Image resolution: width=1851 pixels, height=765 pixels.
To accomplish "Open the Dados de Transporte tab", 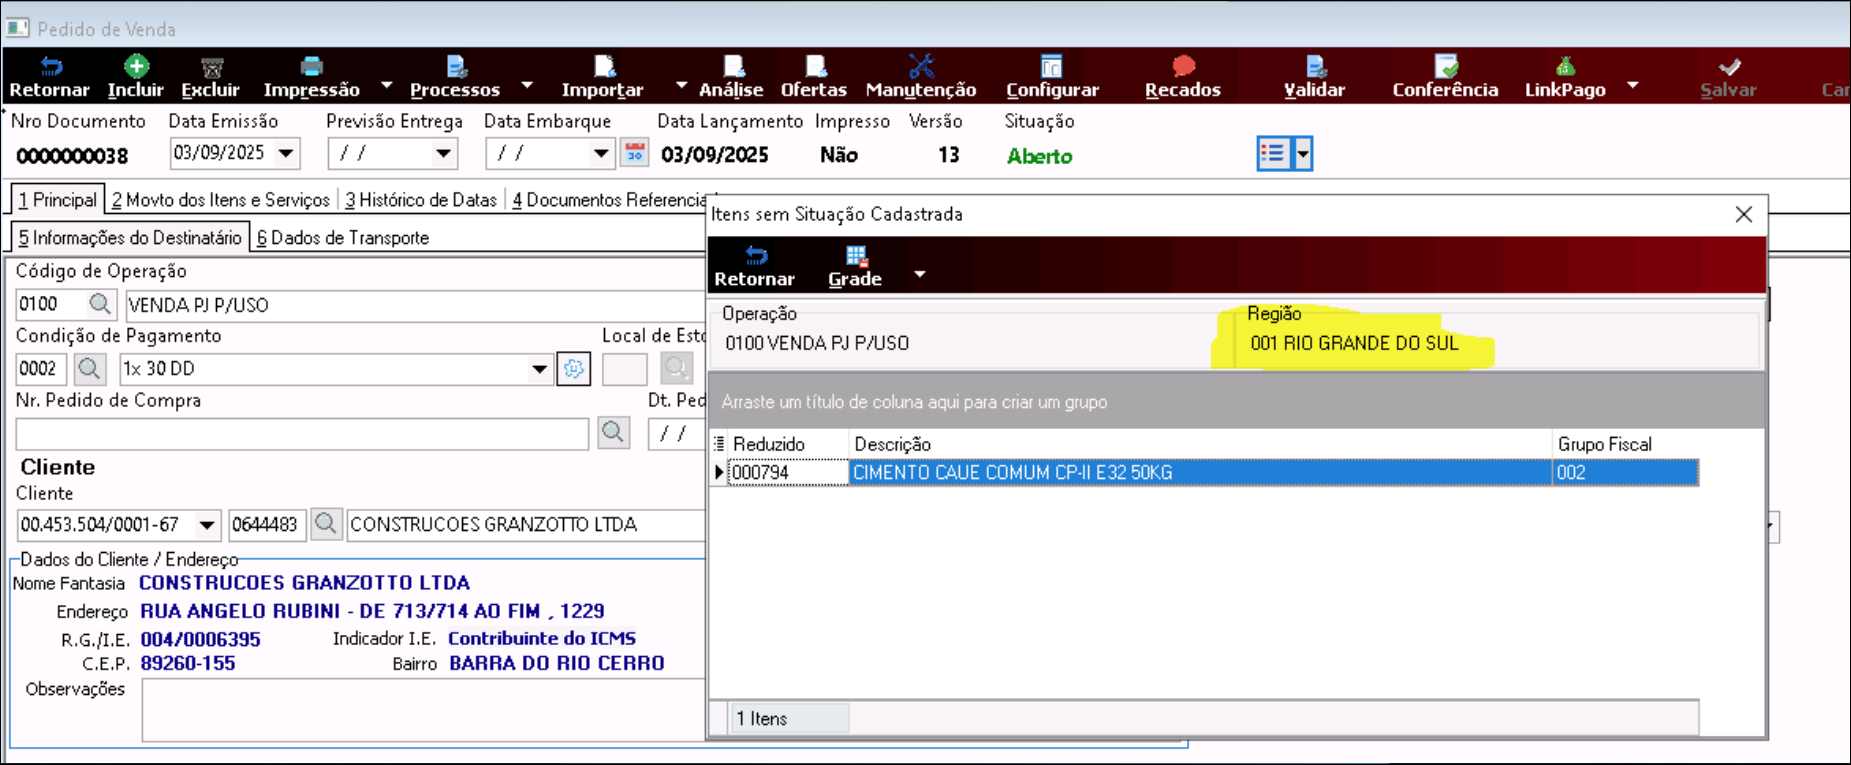I will tap(343, 238).
